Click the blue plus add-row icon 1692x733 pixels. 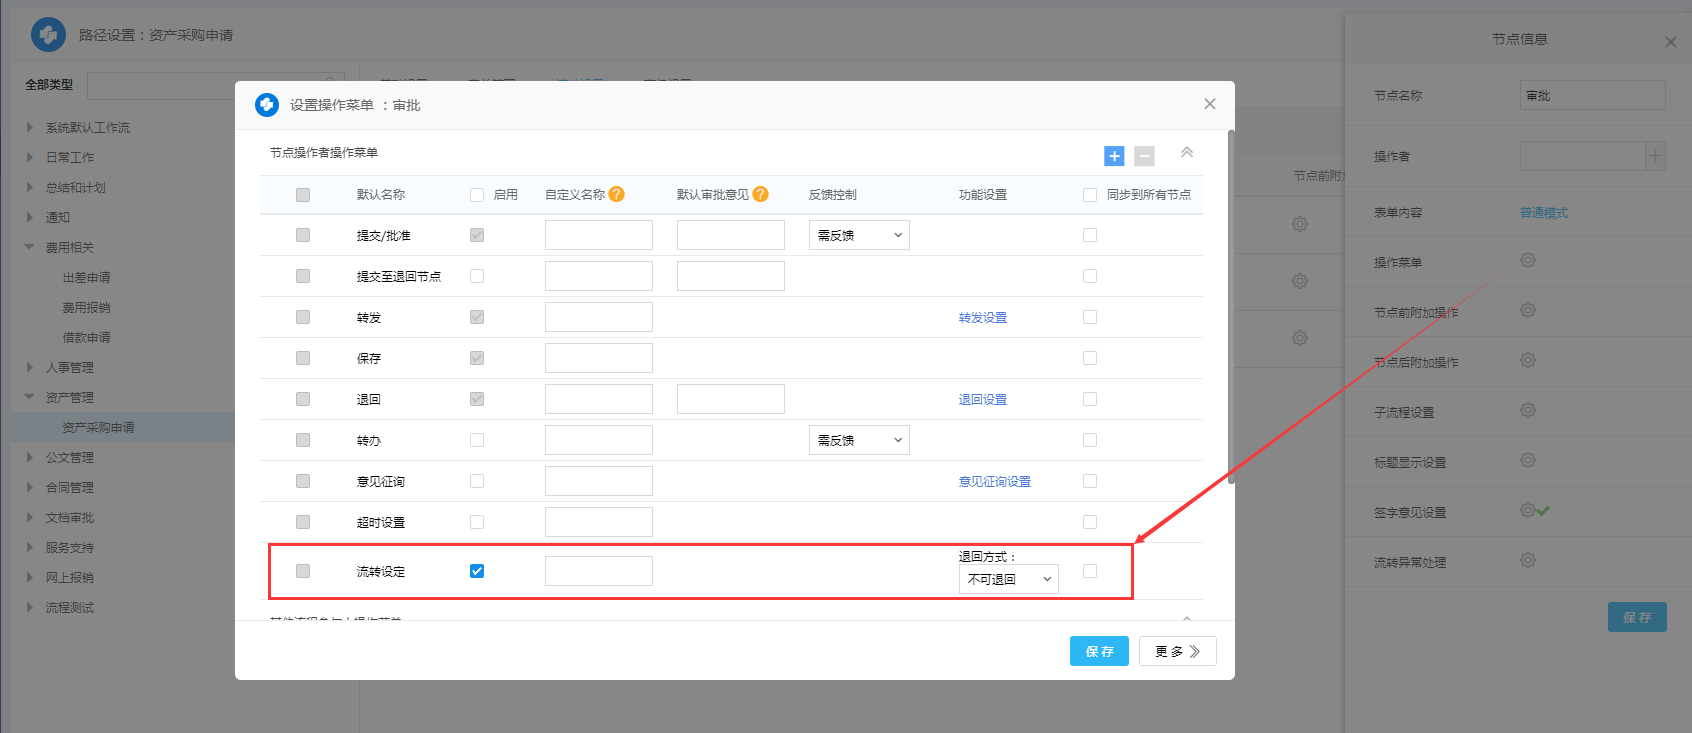pos(1114,156)
